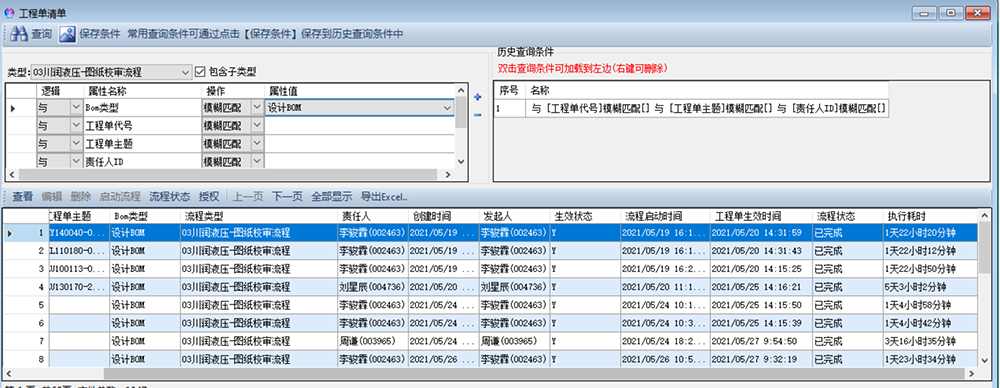The image size is (1000, 388).
Task: Toggle the 包含子类型 checkbox
Action: click(200, 71)
